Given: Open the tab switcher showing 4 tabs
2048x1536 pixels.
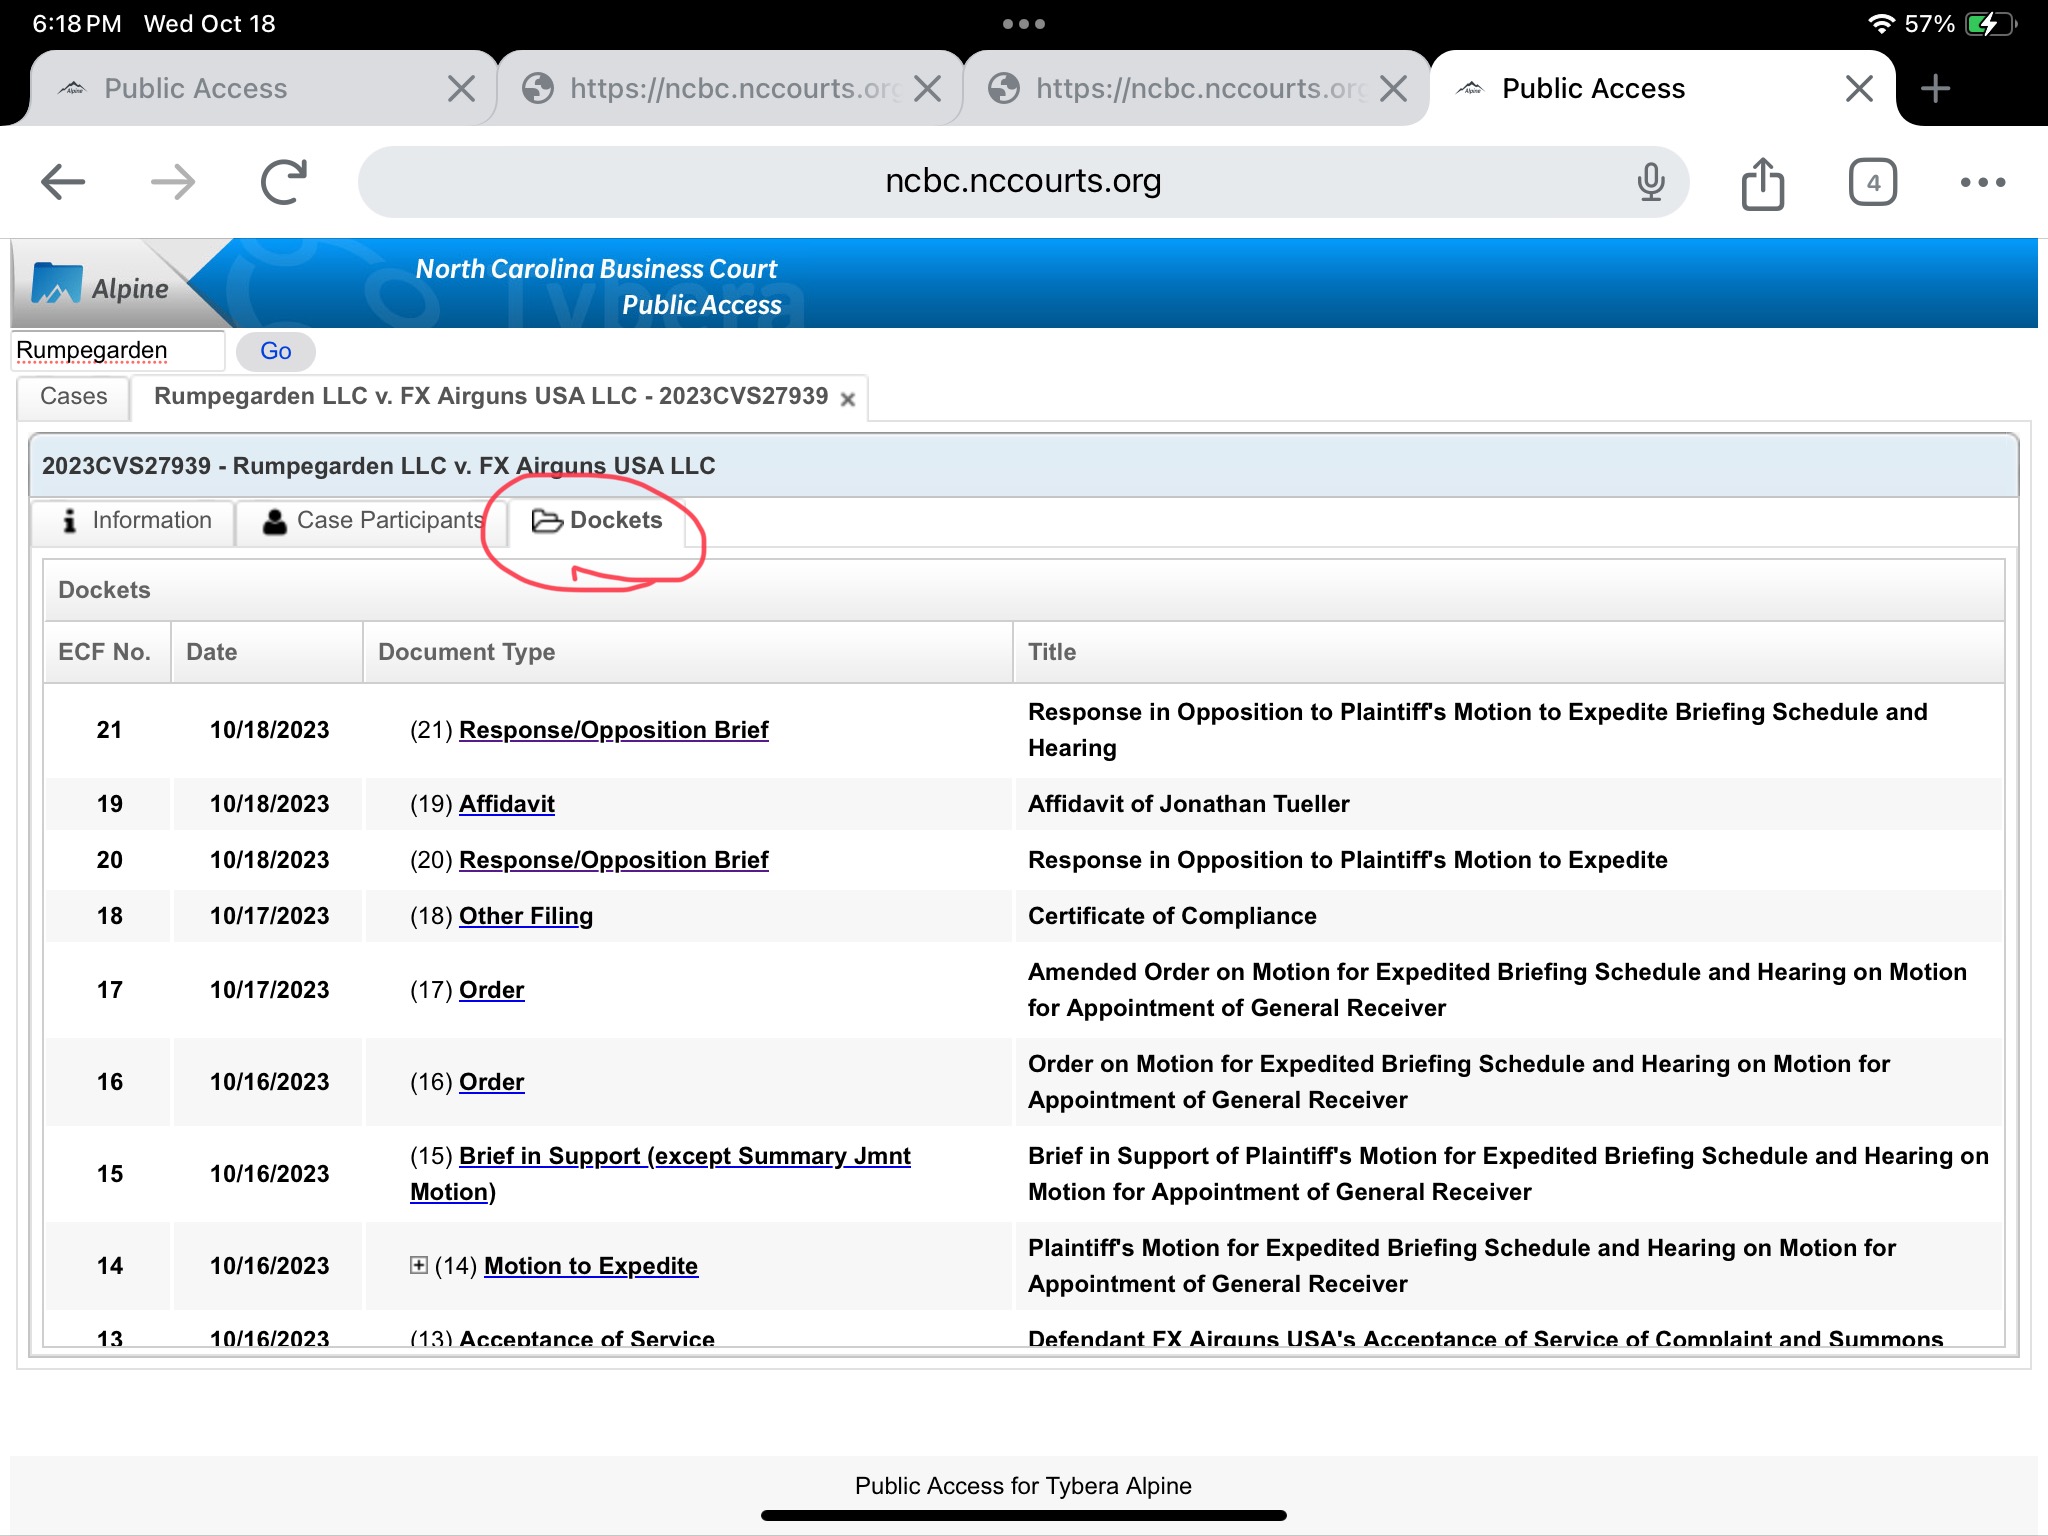Looking at the screenshot, I should pos(1872,182).
